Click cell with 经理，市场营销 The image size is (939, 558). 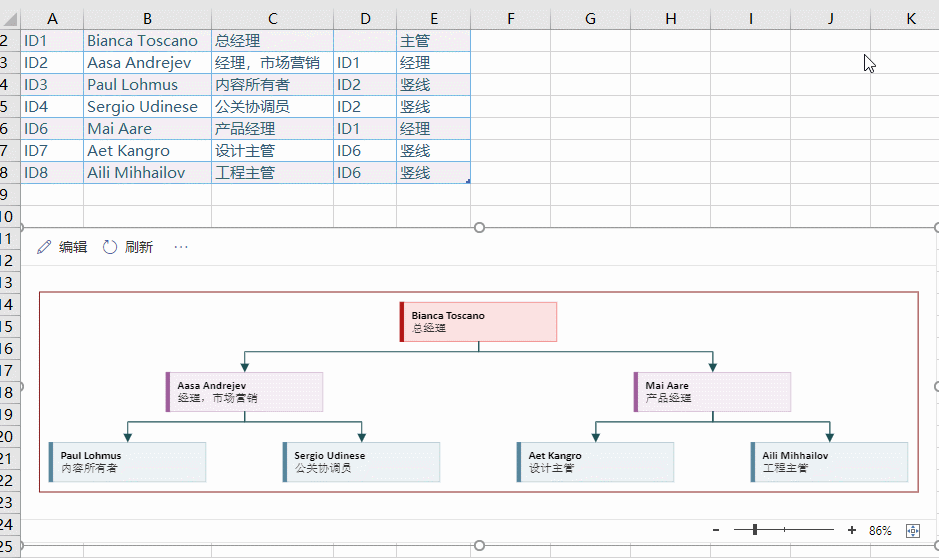tap(272, 63)
